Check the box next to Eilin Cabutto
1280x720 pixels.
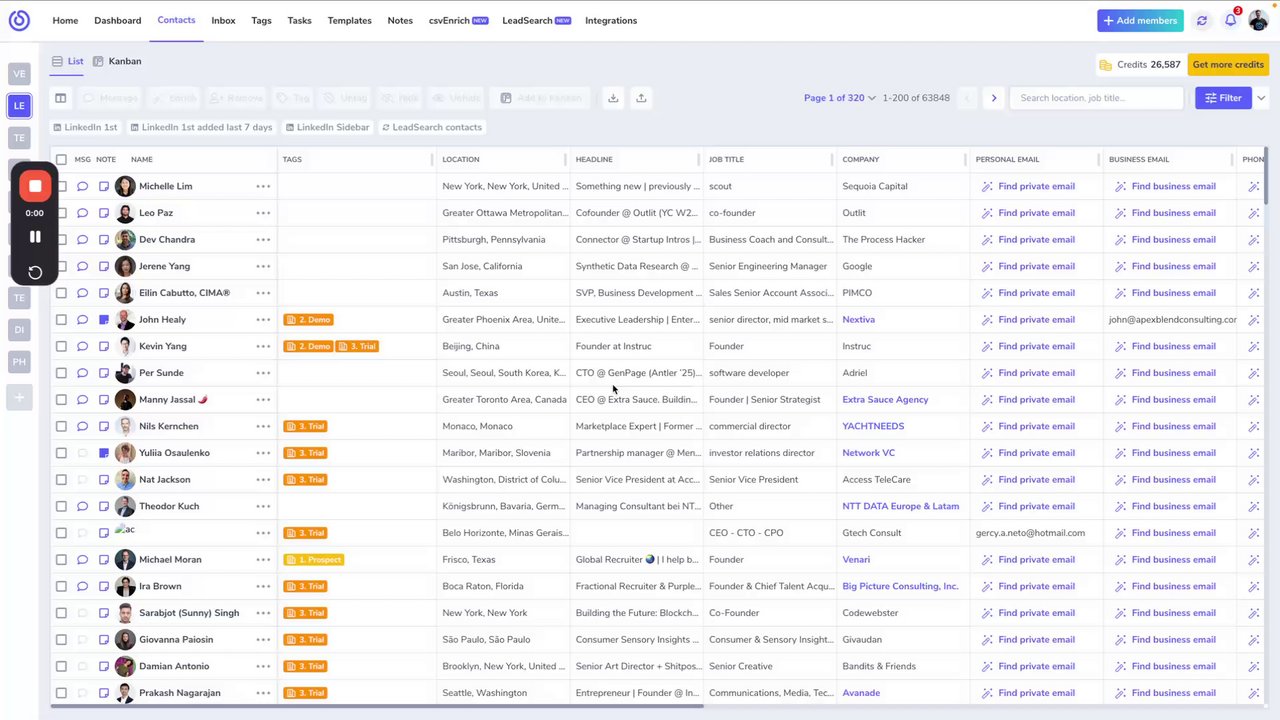pyautogui.click(x=61, y=293)
